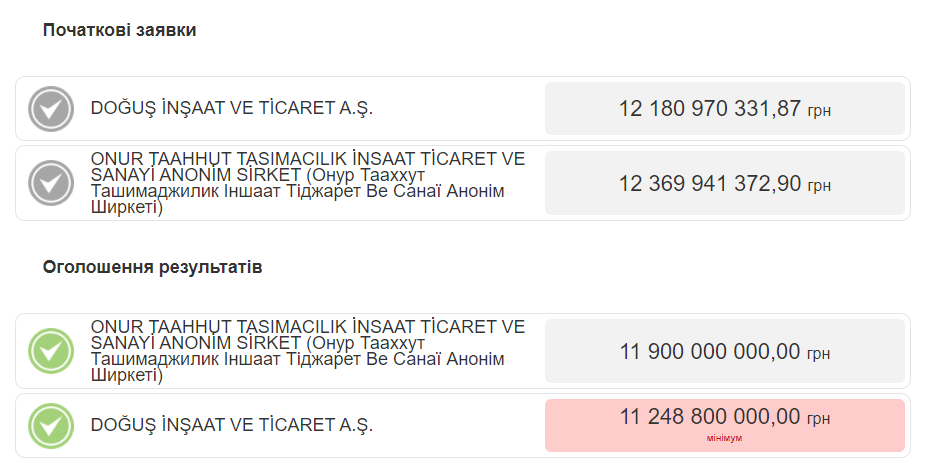
Task: Click грн next to 12 180 970 331,87
Action: click(x=819, y=111)
